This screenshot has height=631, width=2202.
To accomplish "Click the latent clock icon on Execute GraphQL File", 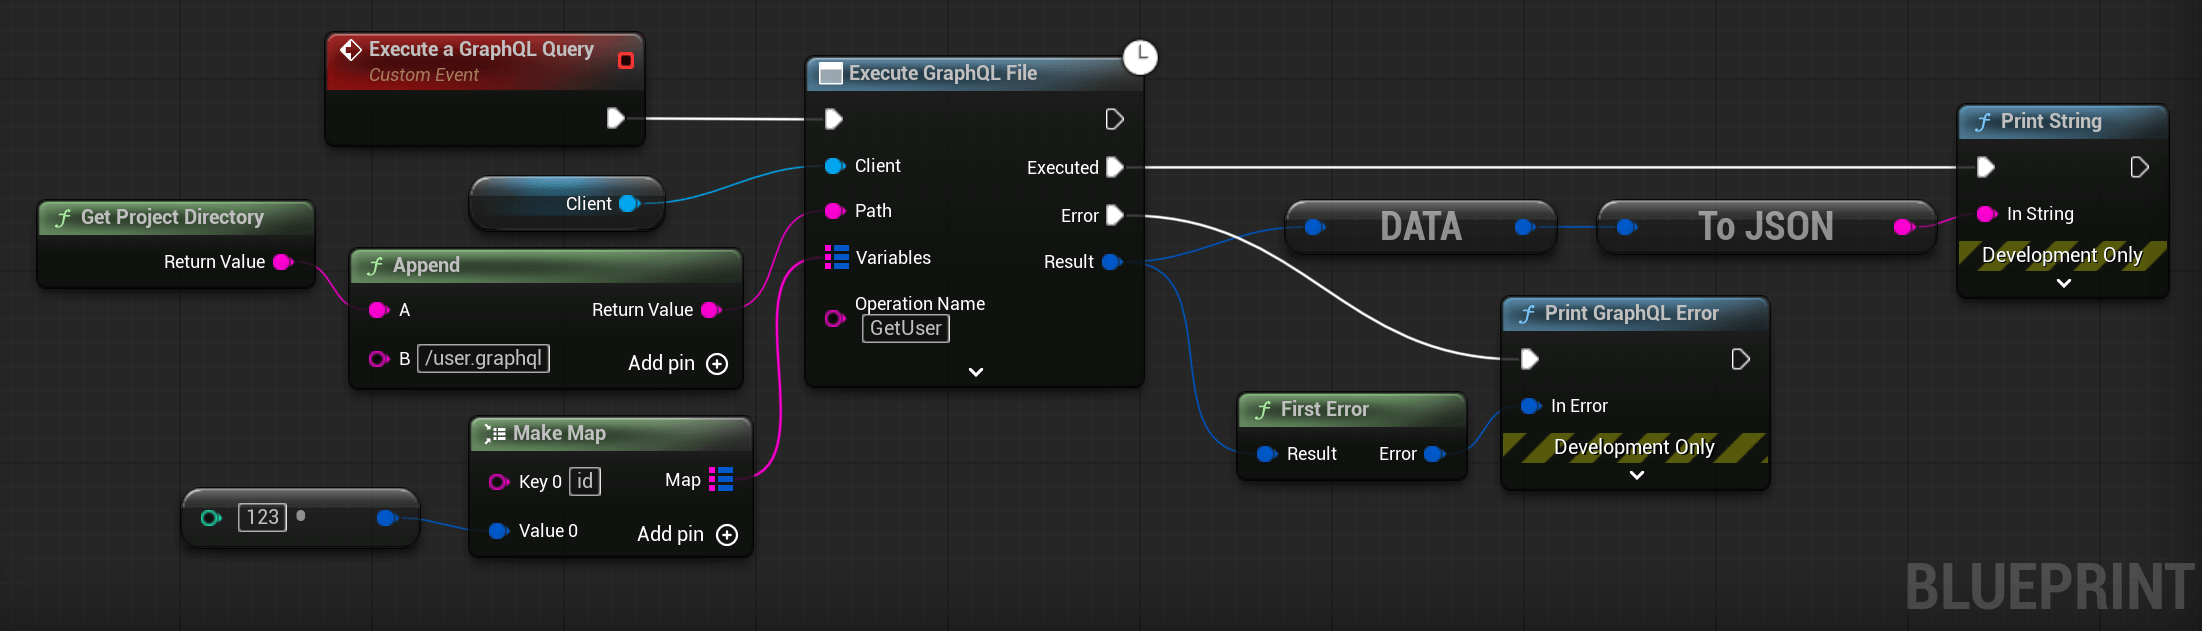I will [1140, 57].
